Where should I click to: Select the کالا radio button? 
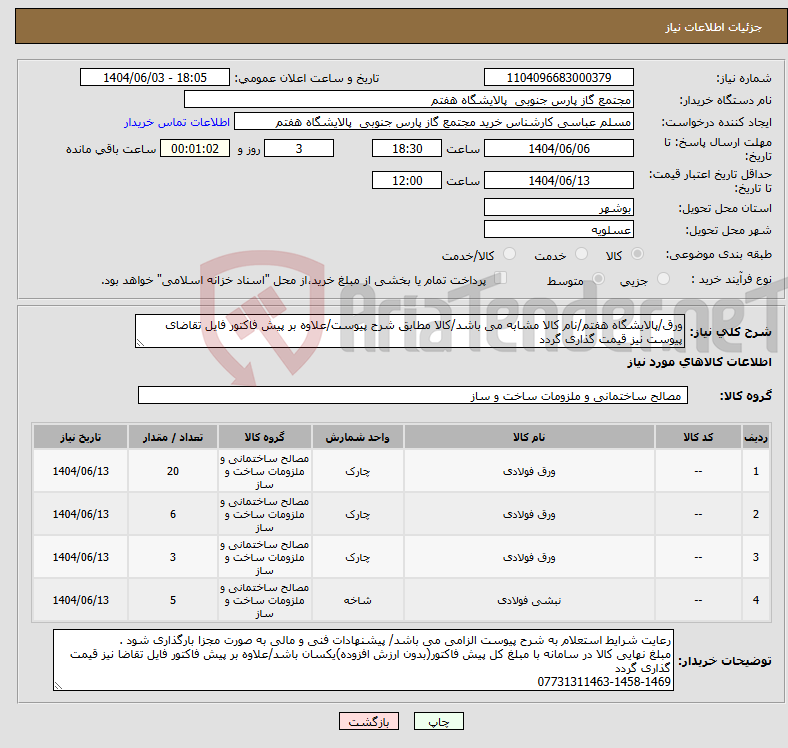(x=637, y=254)
